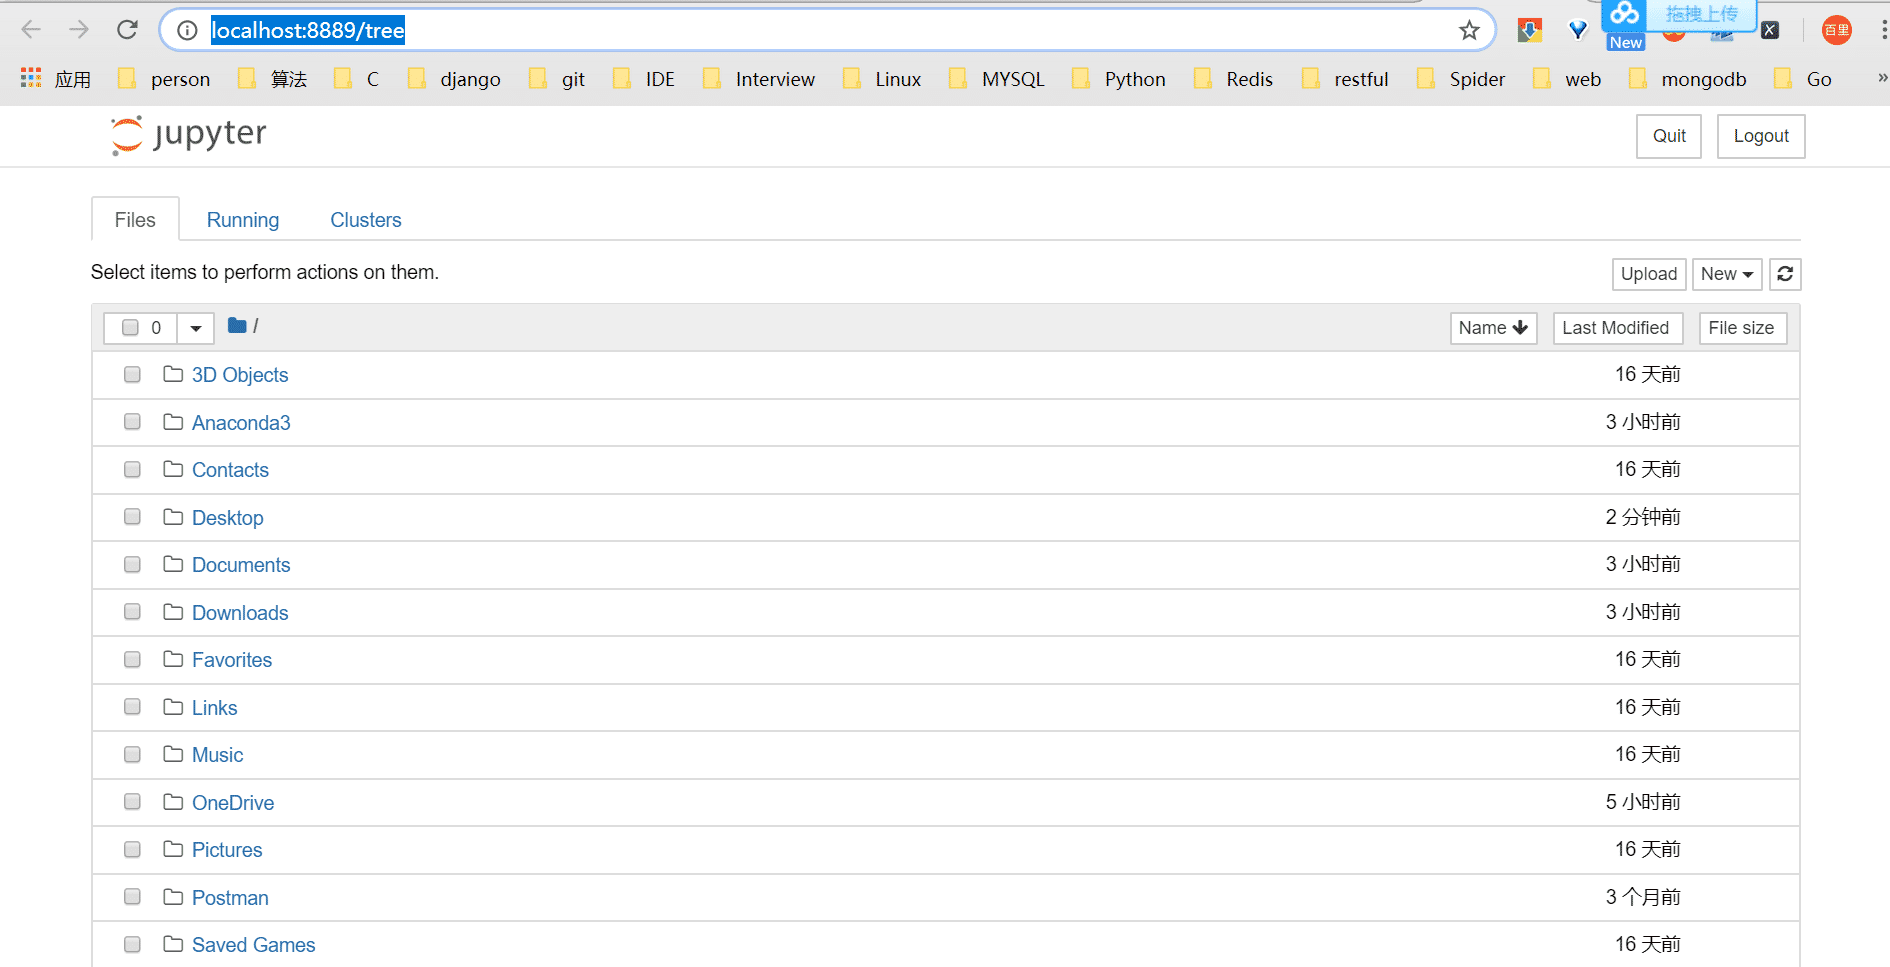Viewport: 1890px width, 967px height.
Task: Click the blue root folder icon in breadcrumb
Action: point(237,326)
